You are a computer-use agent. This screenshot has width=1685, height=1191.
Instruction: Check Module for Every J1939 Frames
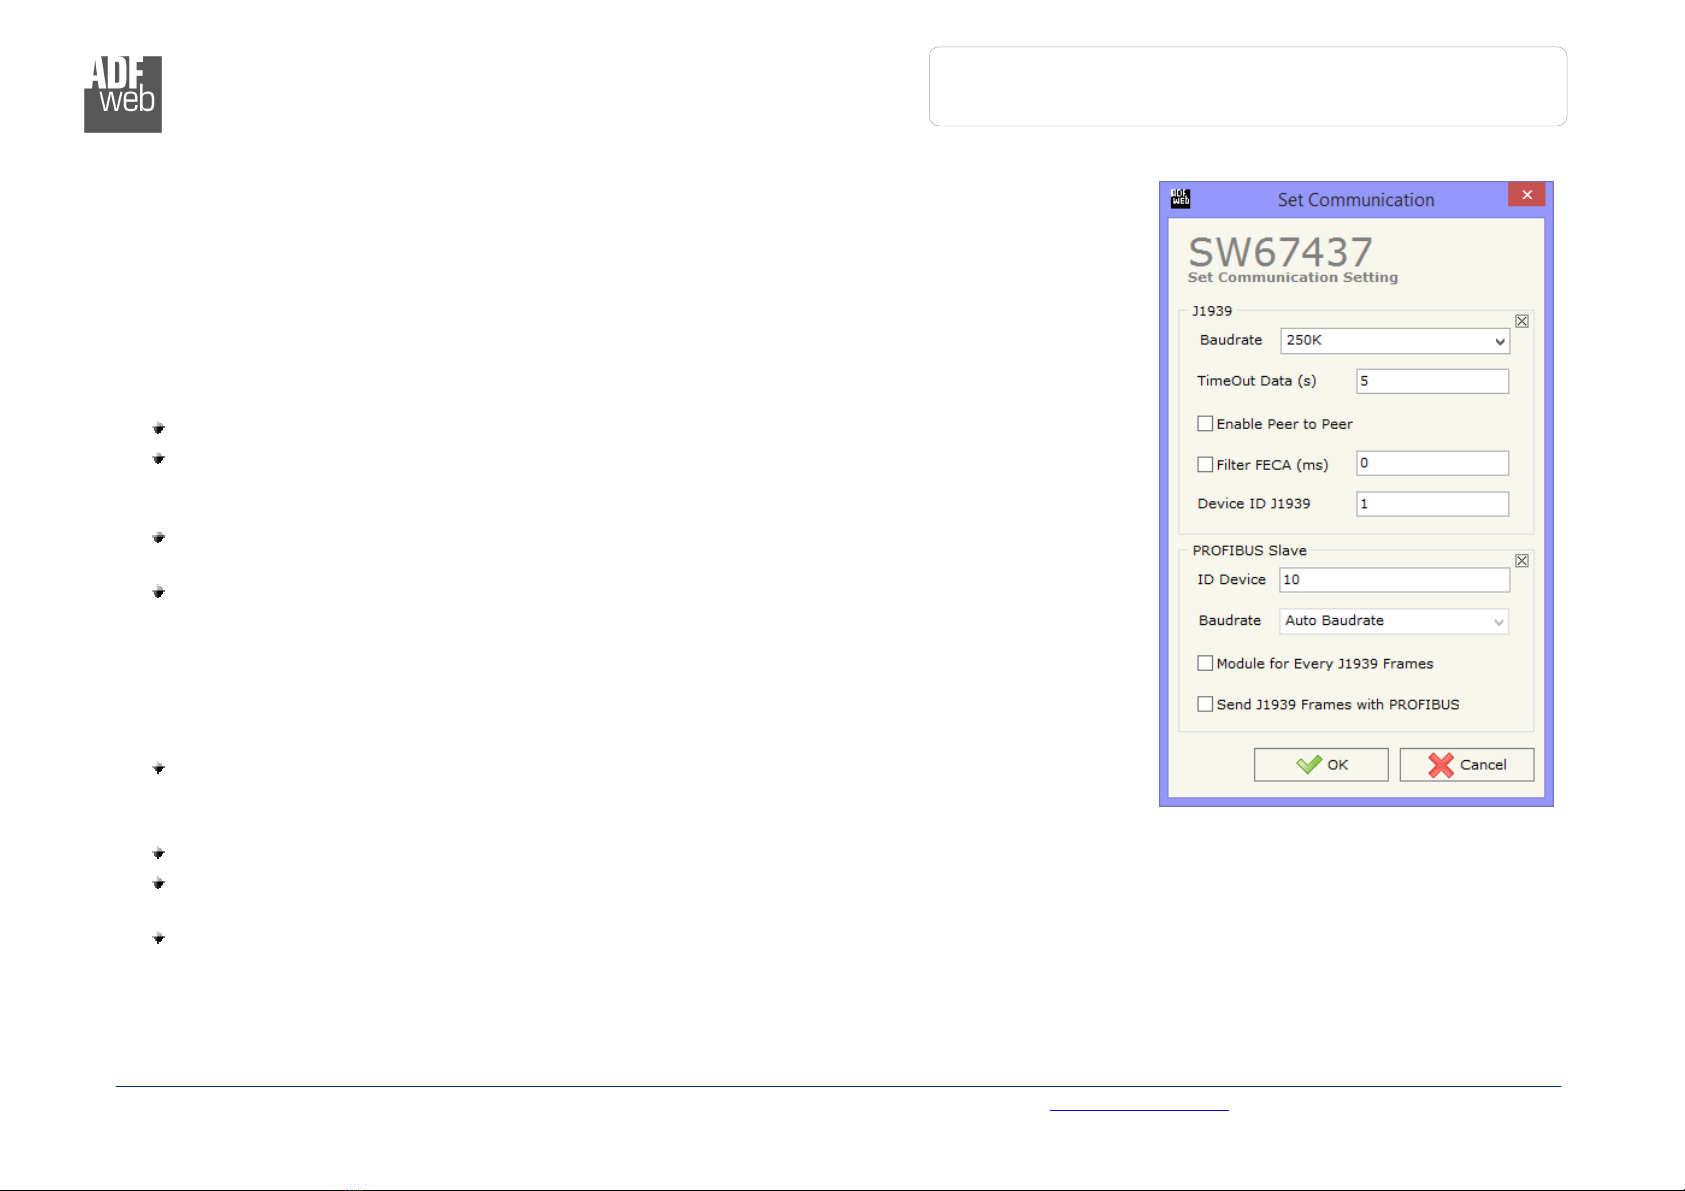(x=1205, y=663)
